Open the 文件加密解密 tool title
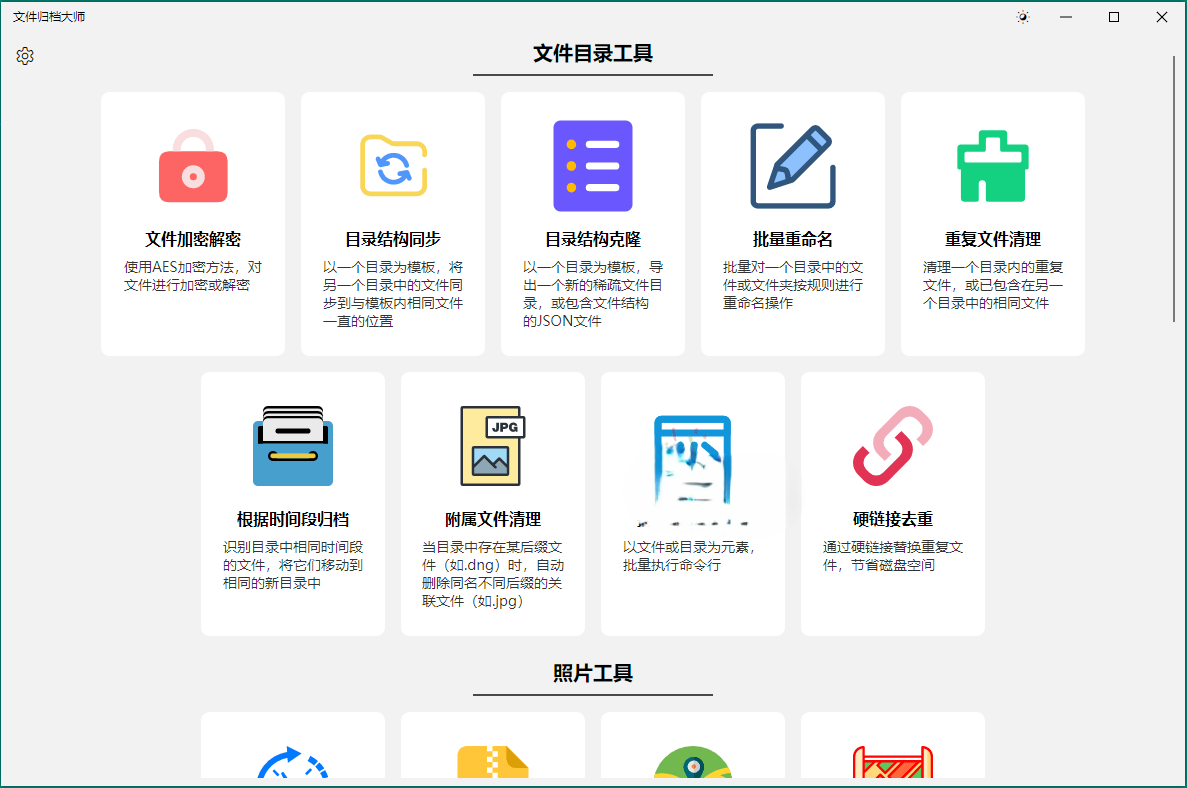 [193, 239]
